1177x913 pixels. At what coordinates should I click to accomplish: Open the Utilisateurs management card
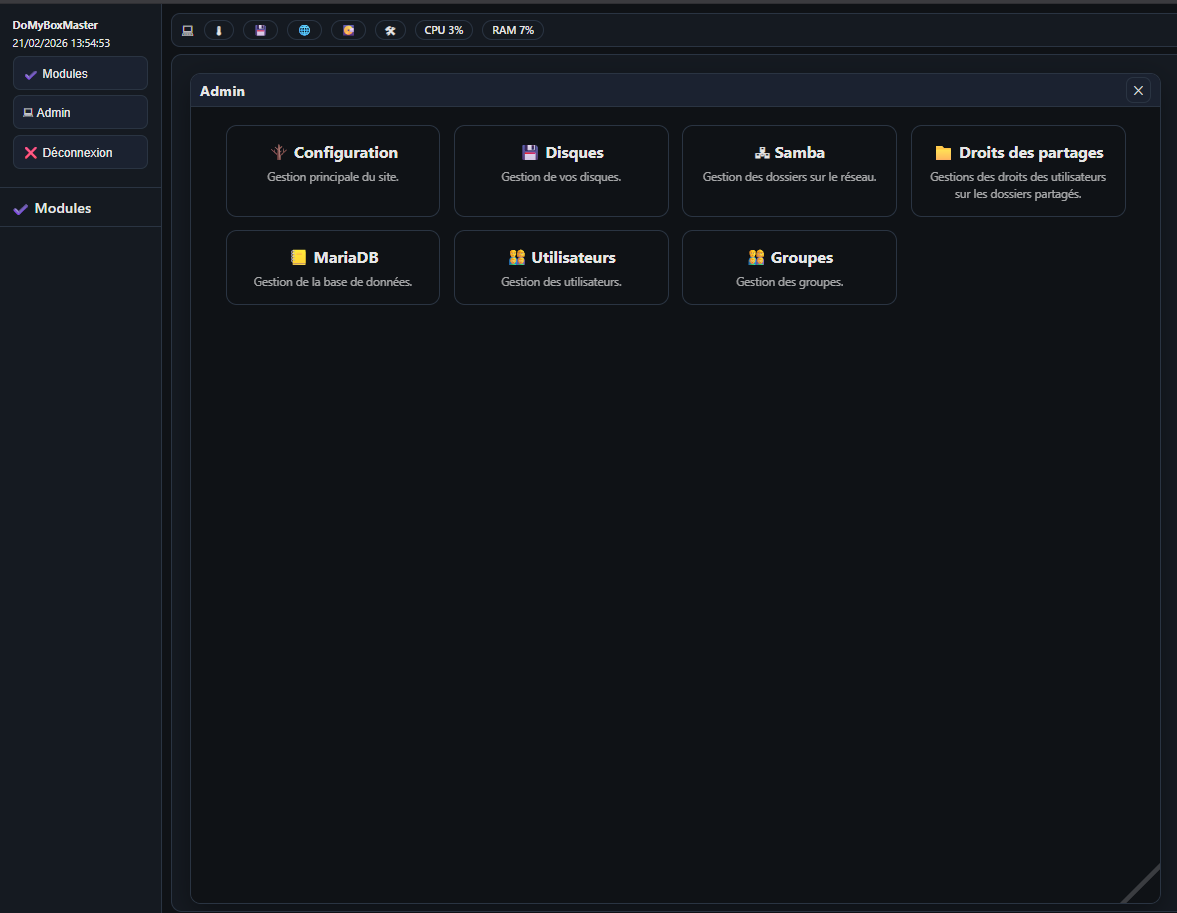coord(561,267)
